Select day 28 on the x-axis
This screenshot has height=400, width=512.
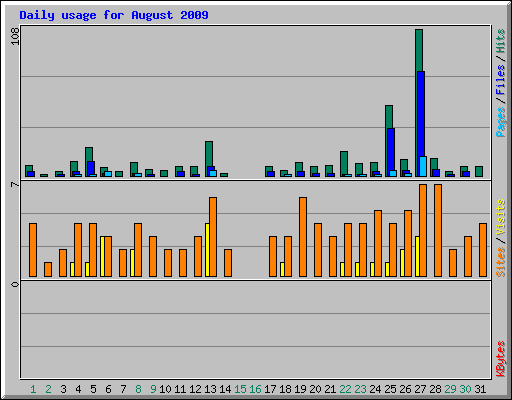click(435, 389)
